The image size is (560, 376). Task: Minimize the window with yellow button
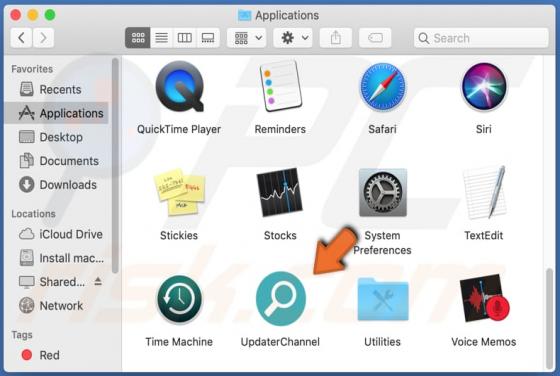(33, 15)
